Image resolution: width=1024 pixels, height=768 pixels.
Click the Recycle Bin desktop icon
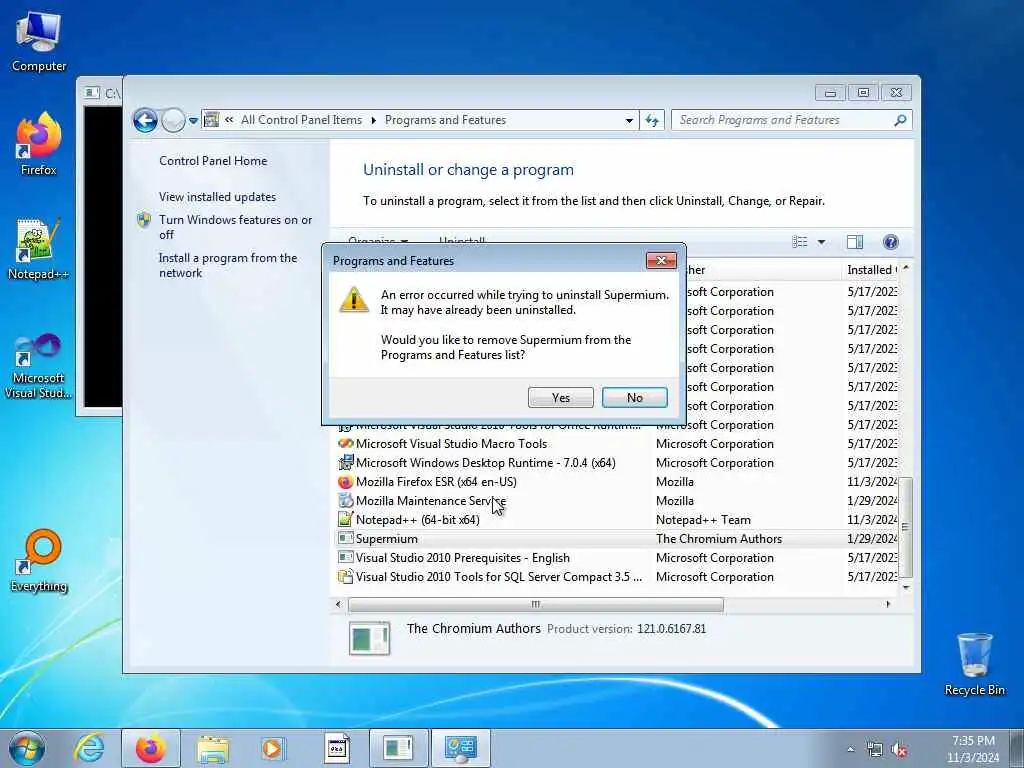pos(974,664)
